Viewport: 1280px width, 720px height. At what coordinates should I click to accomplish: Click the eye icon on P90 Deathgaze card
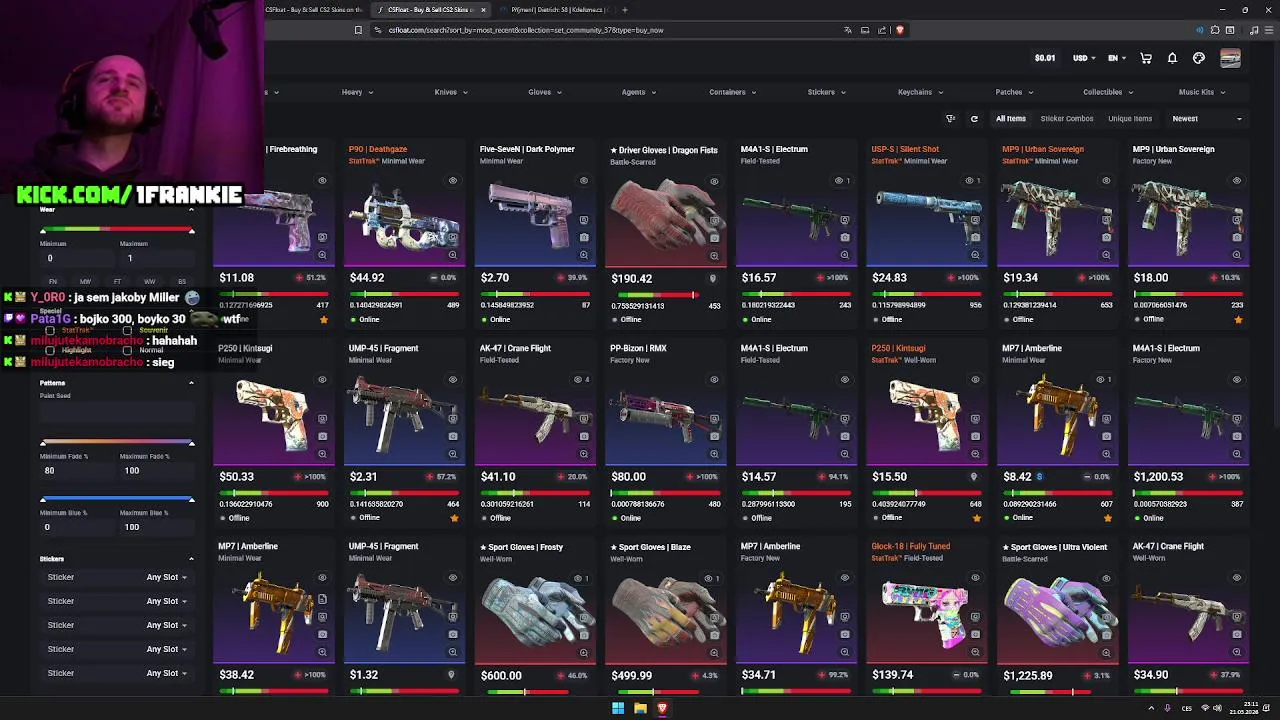pos(453,181)
